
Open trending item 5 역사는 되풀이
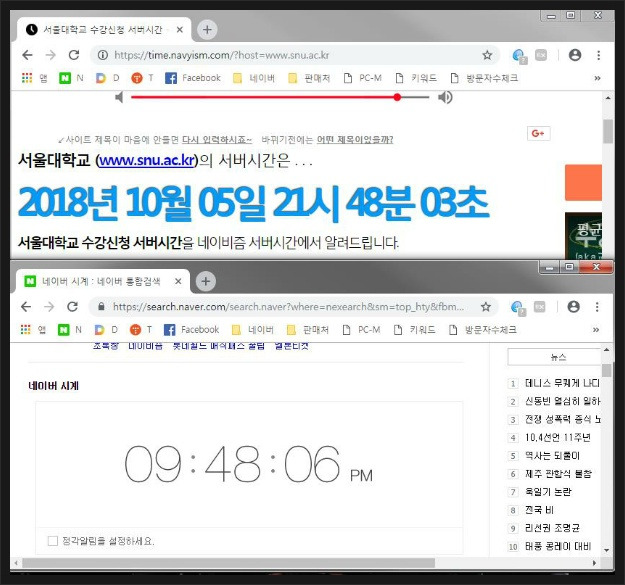point(552,455)
